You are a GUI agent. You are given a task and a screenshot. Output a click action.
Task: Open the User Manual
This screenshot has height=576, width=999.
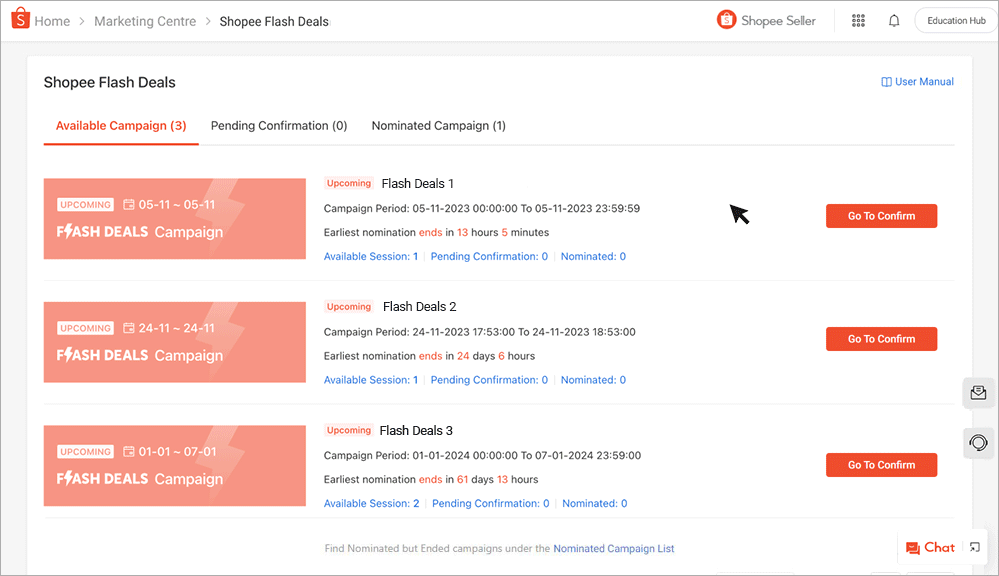click(917, 81)
